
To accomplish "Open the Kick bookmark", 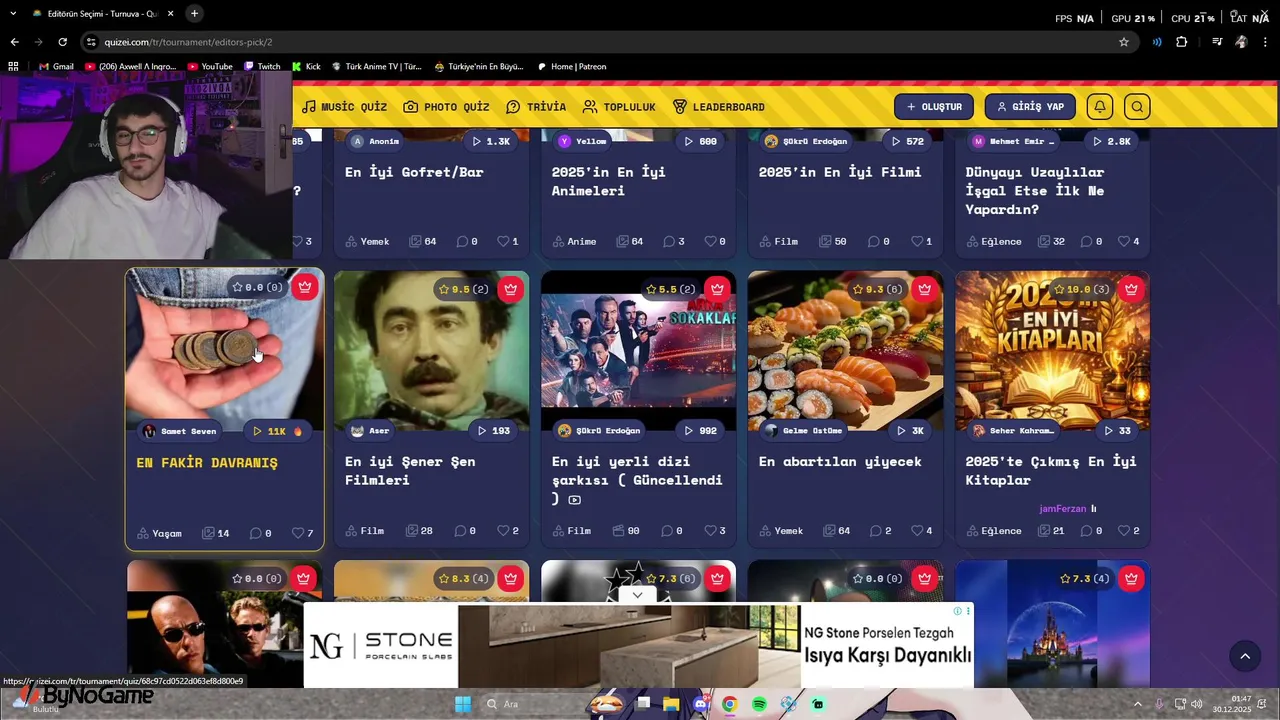I will (x=306, y=67).
